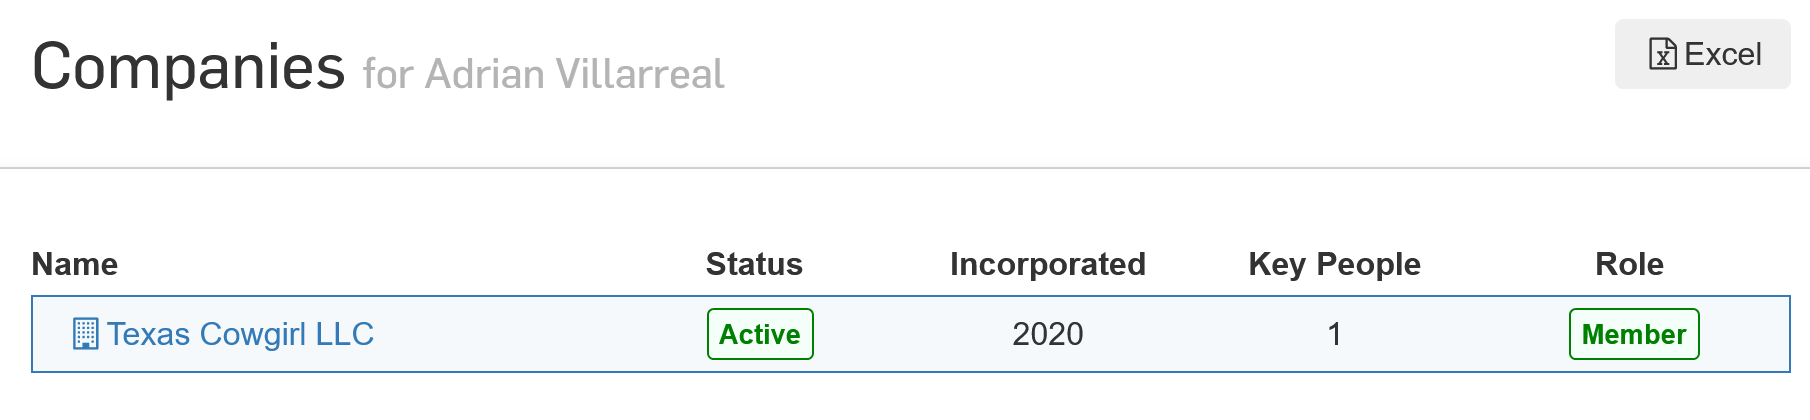Sort by the Name column header

75,264
